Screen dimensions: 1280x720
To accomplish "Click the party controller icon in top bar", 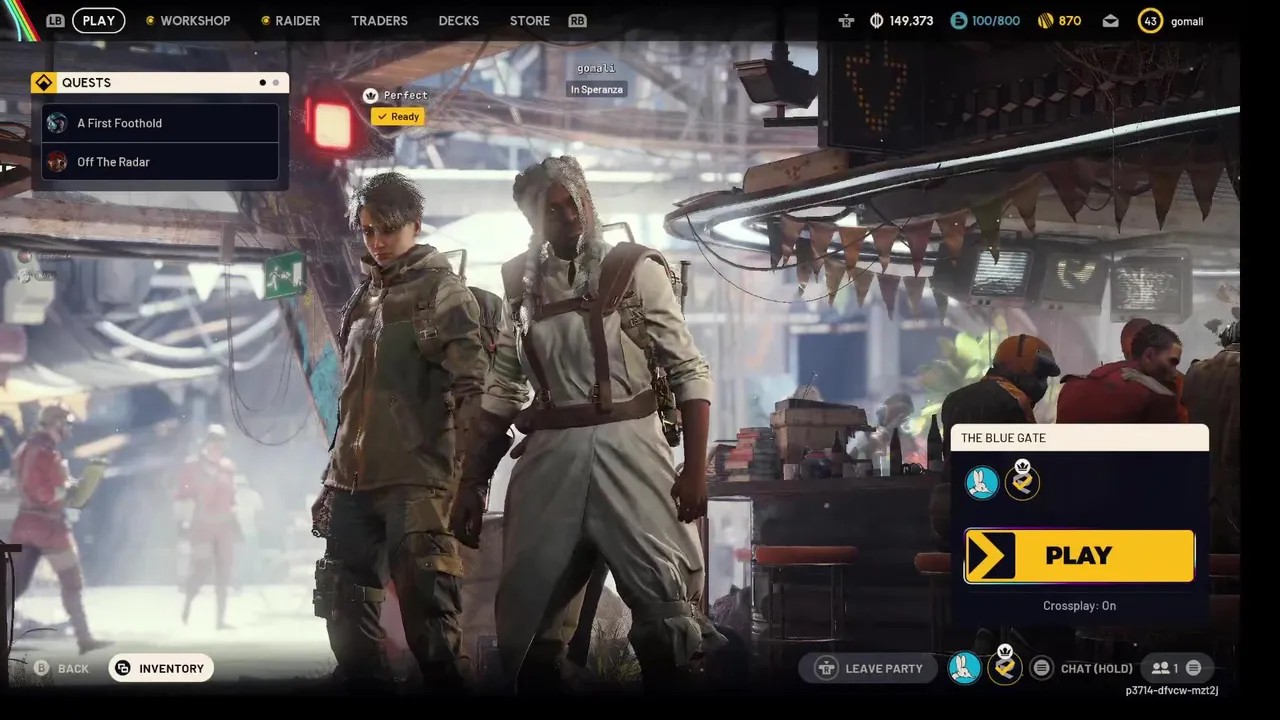I will click(x=846, y=20).
